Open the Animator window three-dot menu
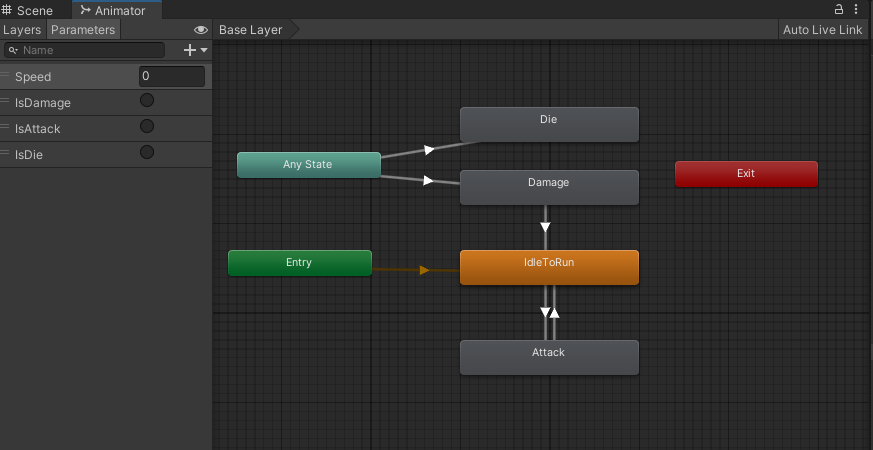Viewport: 873px width, 450px height. point(856,9)
